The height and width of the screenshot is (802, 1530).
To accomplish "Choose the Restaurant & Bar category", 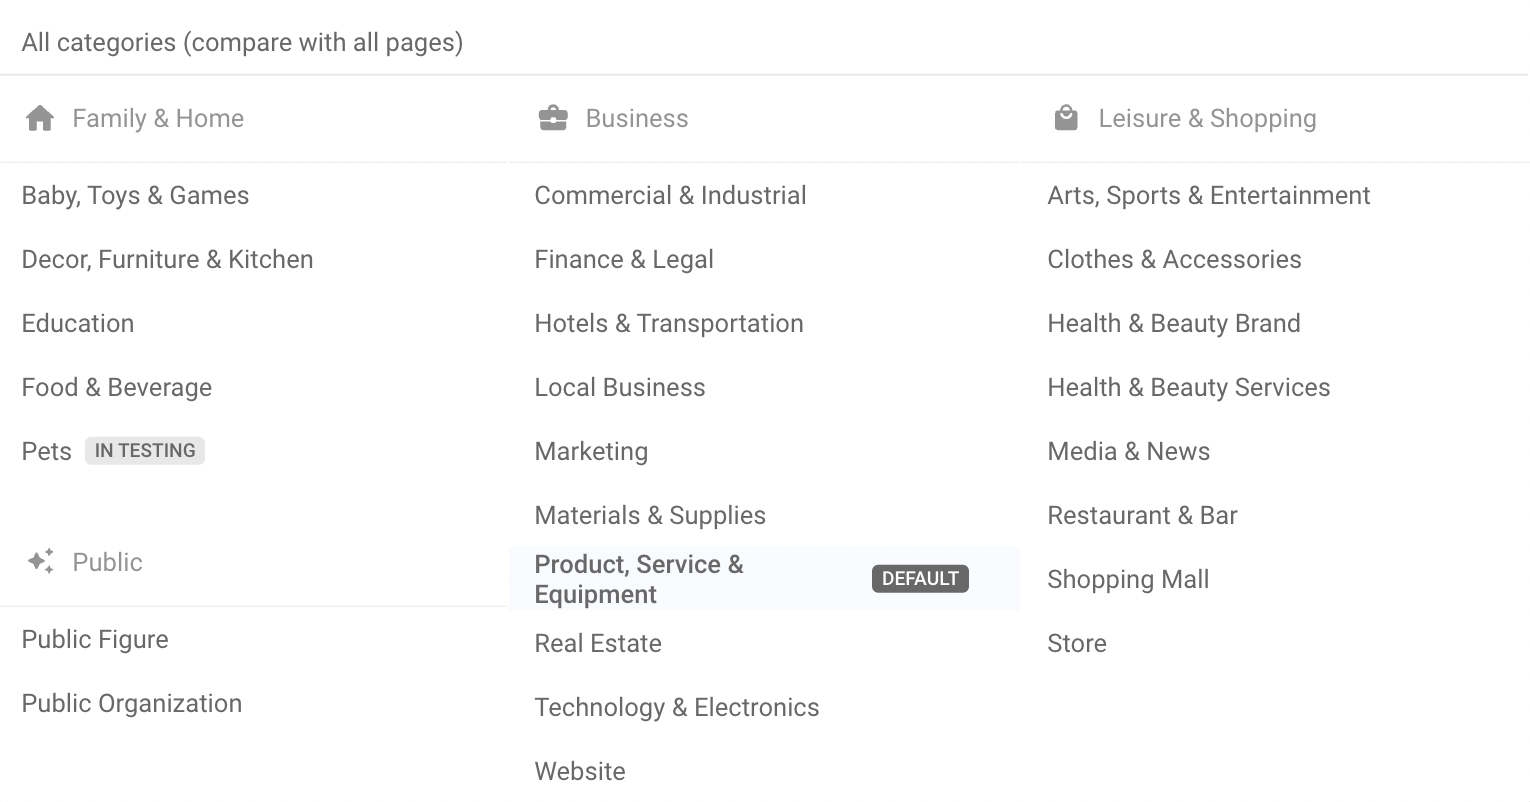I will pyautogui.click(x=1142, y=516).
